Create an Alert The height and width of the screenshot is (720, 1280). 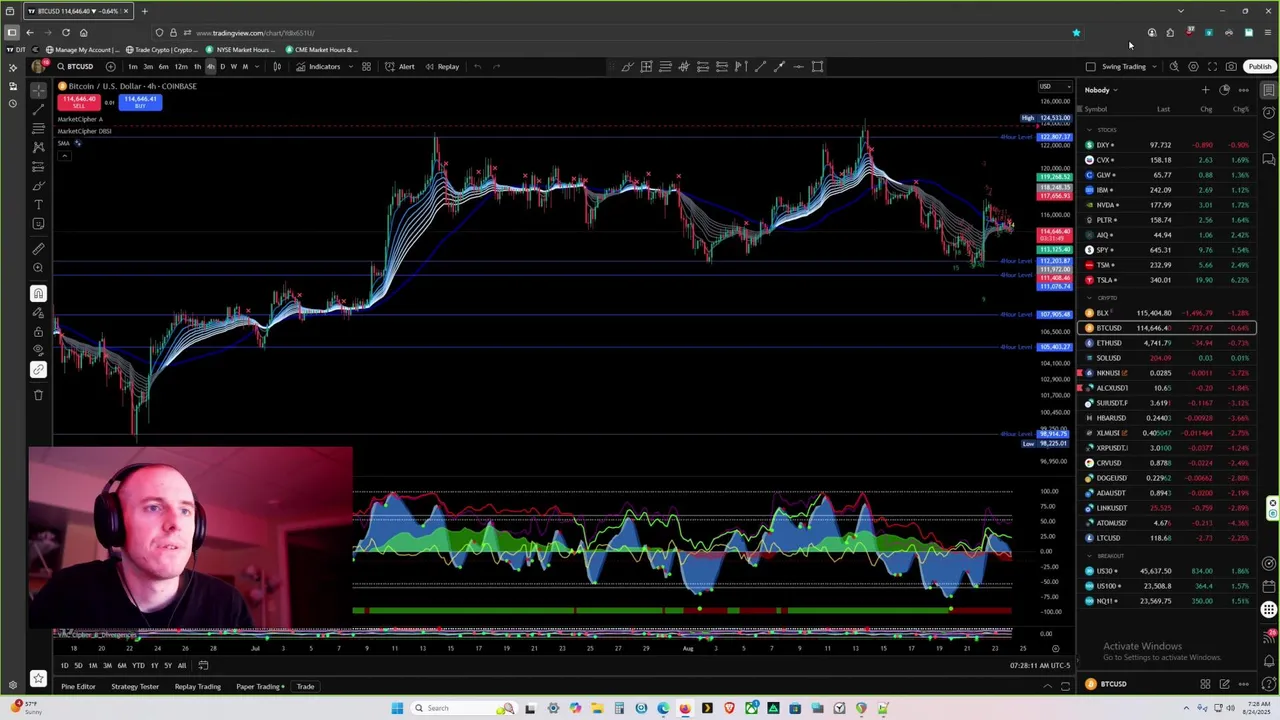coord(400,67)
